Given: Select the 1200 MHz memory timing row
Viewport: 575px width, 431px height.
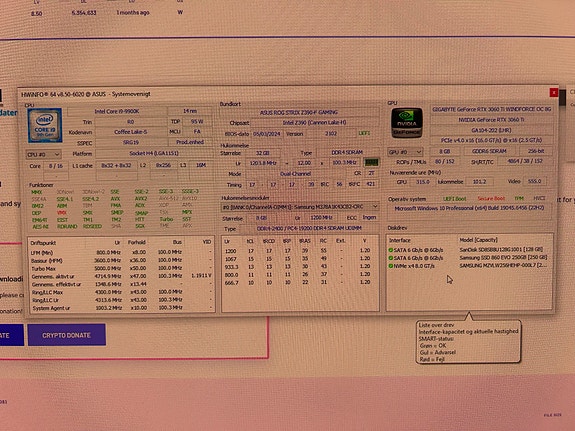Looking at the screenshot, I should pyautogui.click(x=300, y=251).
